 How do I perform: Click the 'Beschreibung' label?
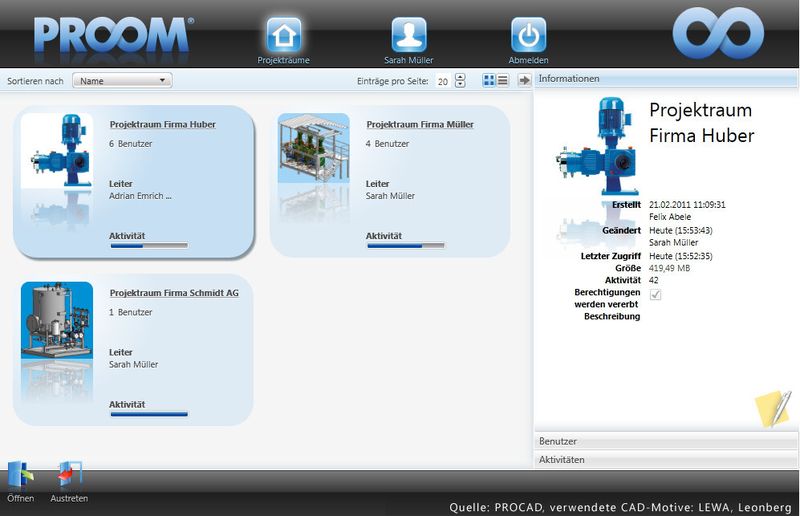coord(612,316)
